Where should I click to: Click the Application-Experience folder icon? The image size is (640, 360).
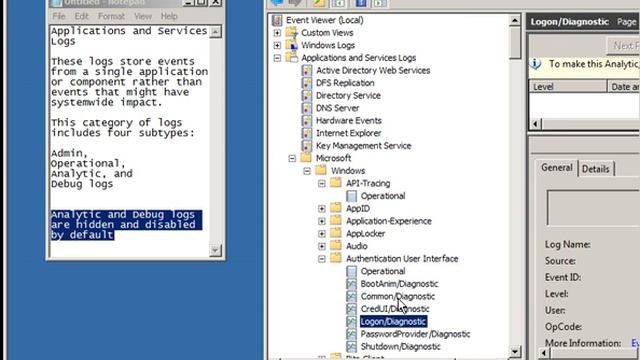coord(336,221)
